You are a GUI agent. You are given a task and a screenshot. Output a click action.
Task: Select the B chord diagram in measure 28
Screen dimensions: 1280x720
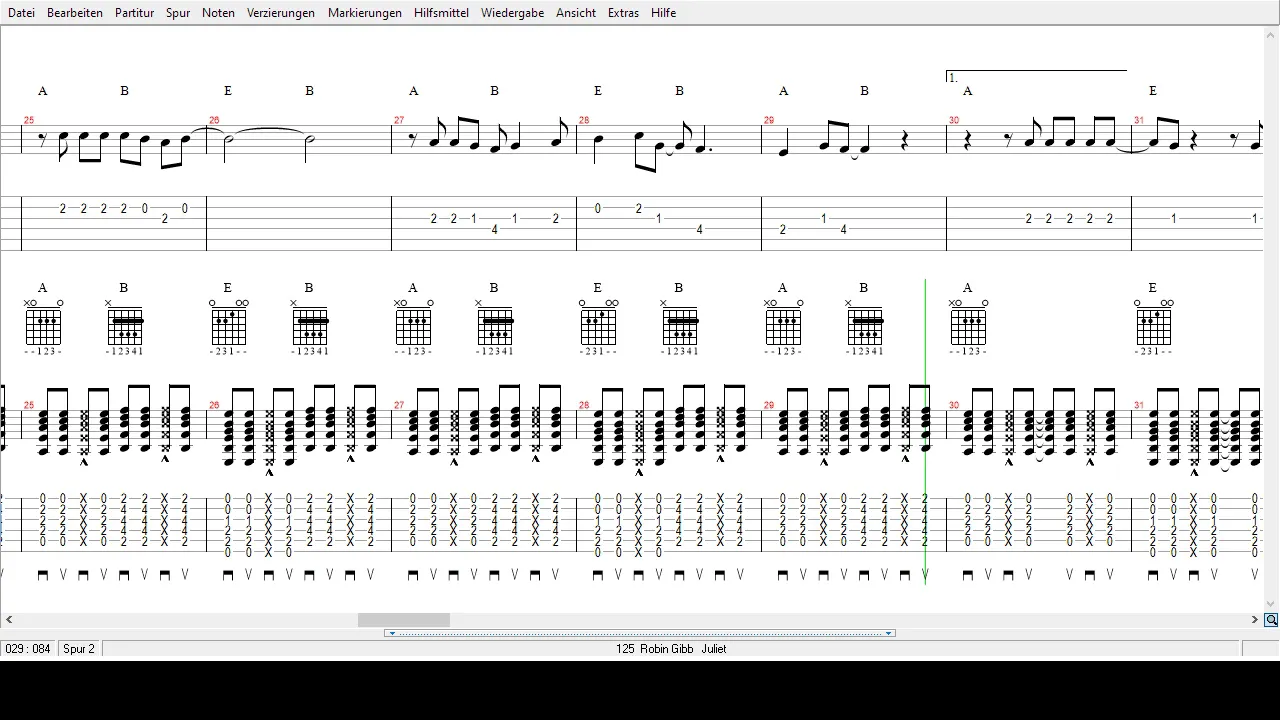[x=680, y=326]
